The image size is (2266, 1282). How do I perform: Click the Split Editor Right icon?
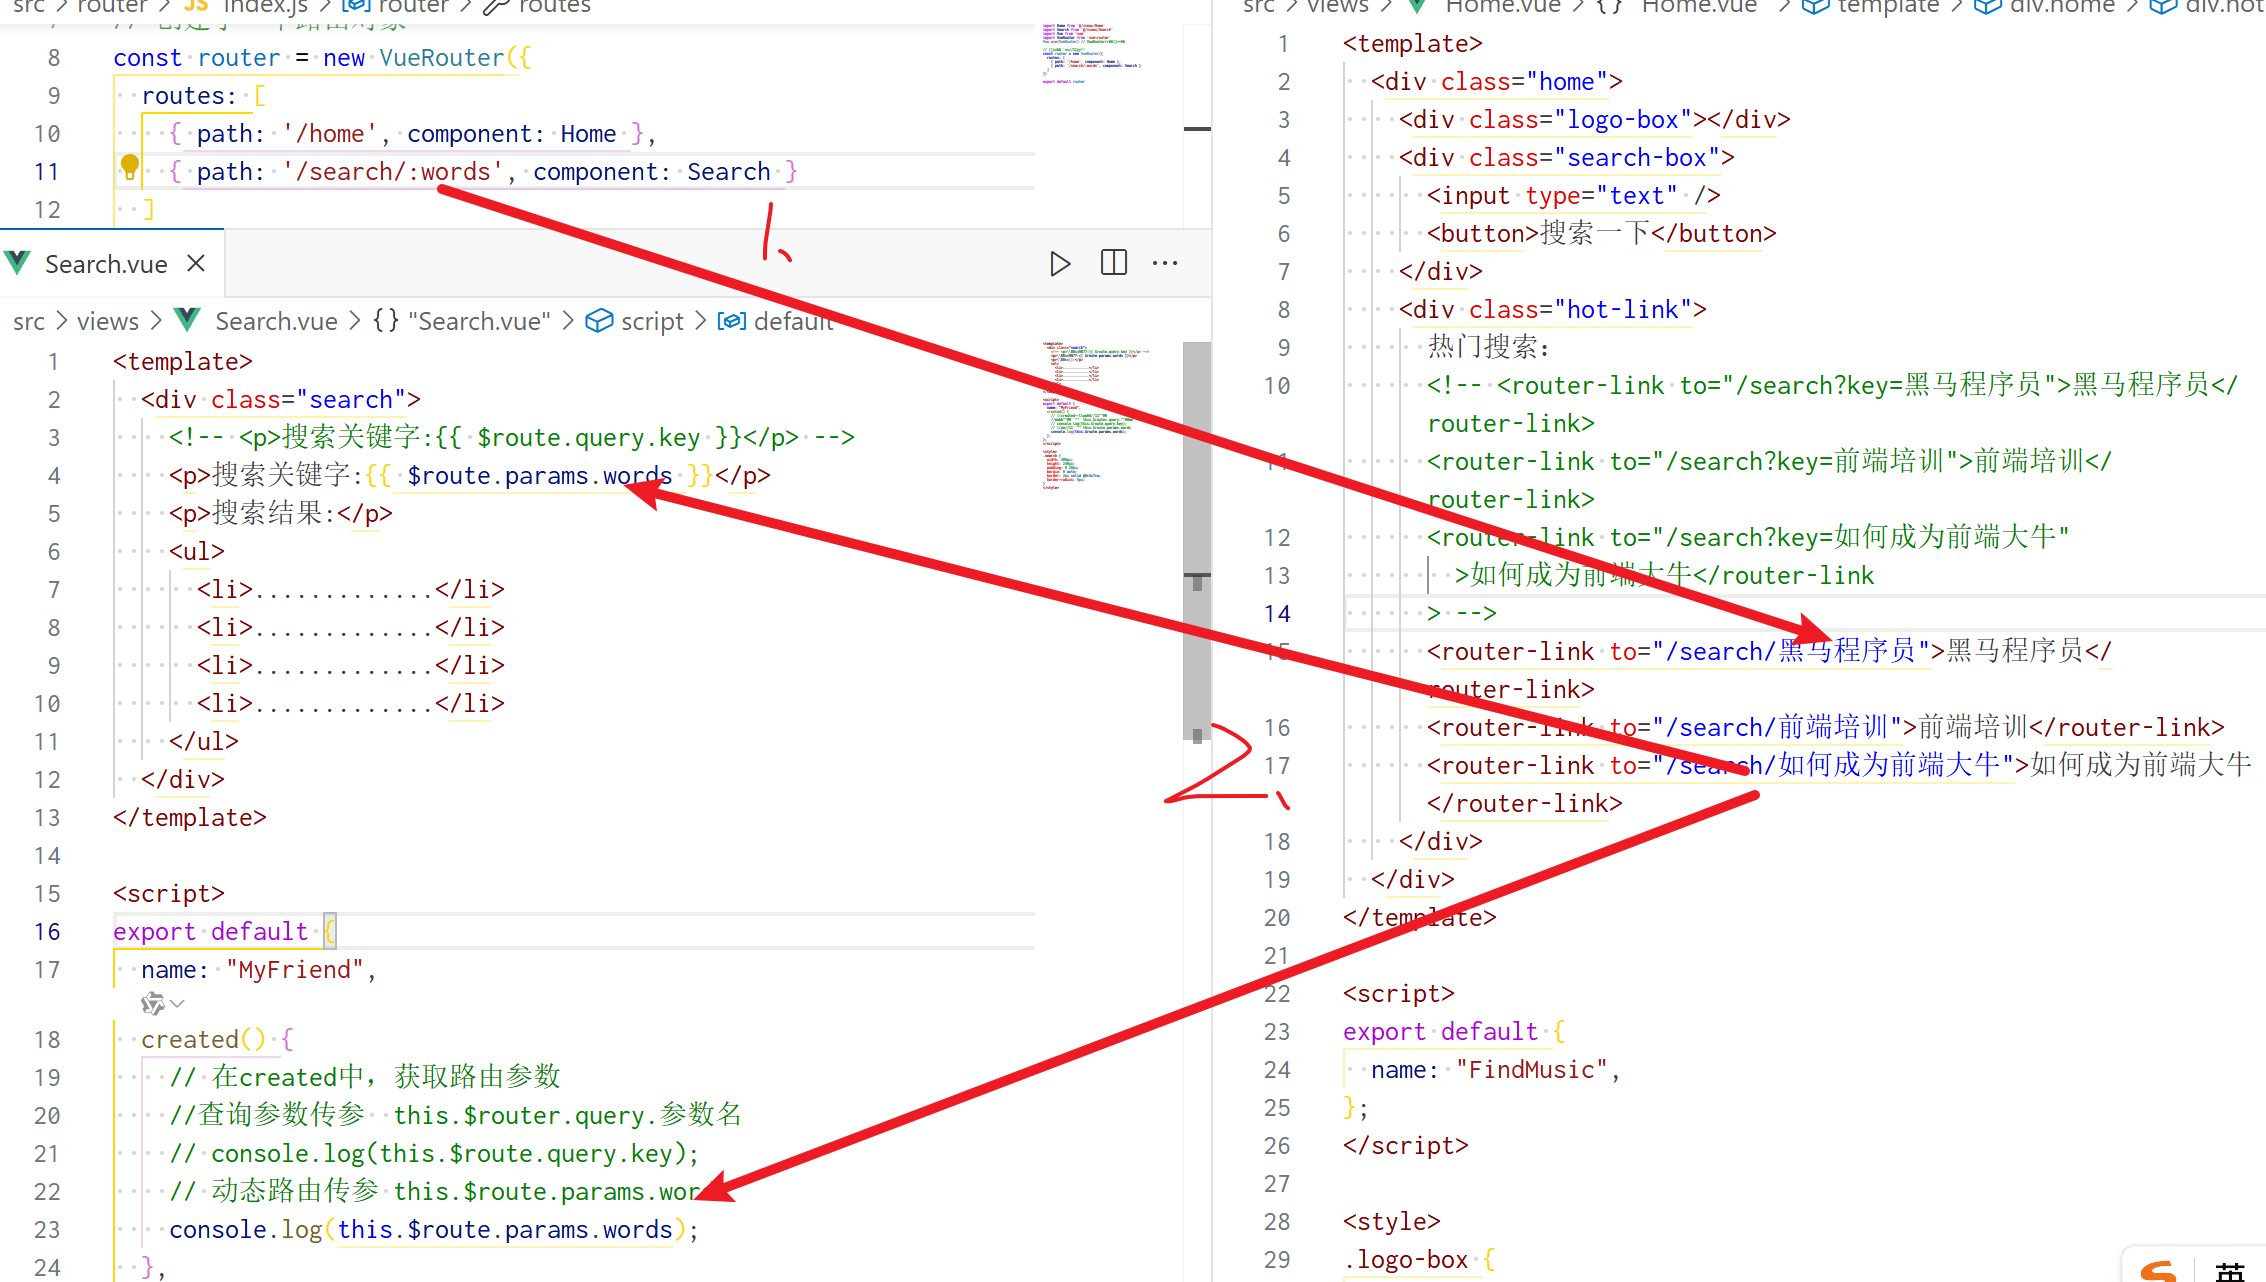(x=1113, y=263)
